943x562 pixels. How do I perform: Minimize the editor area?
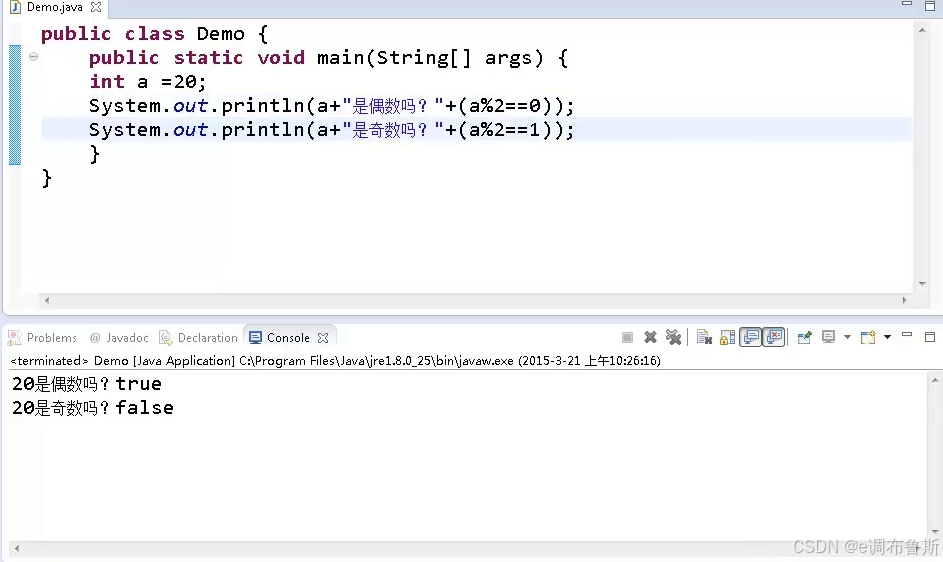(x=907, y=4)
